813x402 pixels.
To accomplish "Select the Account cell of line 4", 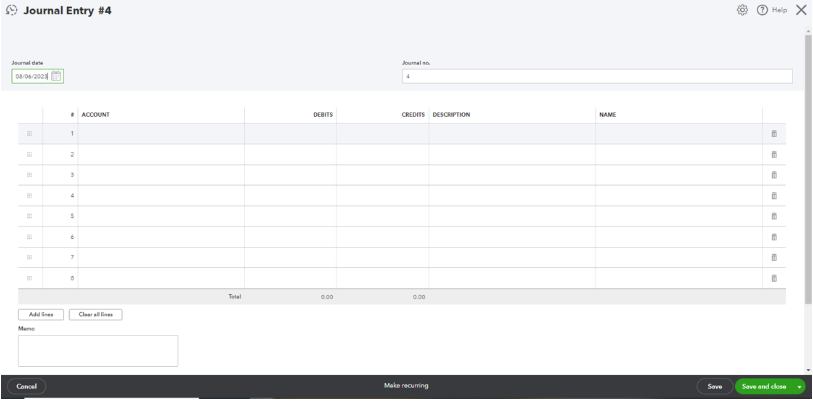I will click(161, 196).
